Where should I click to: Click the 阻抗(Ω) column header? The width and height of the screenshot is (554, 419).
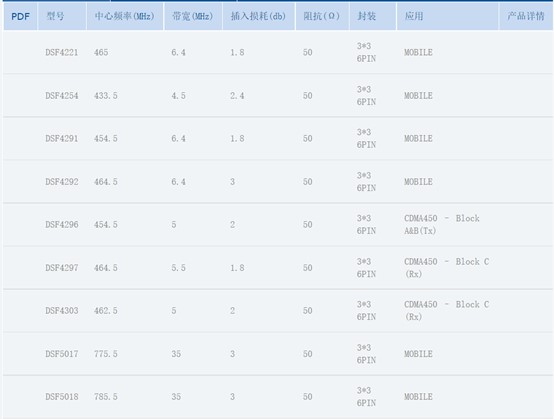[x=322, y=16]
